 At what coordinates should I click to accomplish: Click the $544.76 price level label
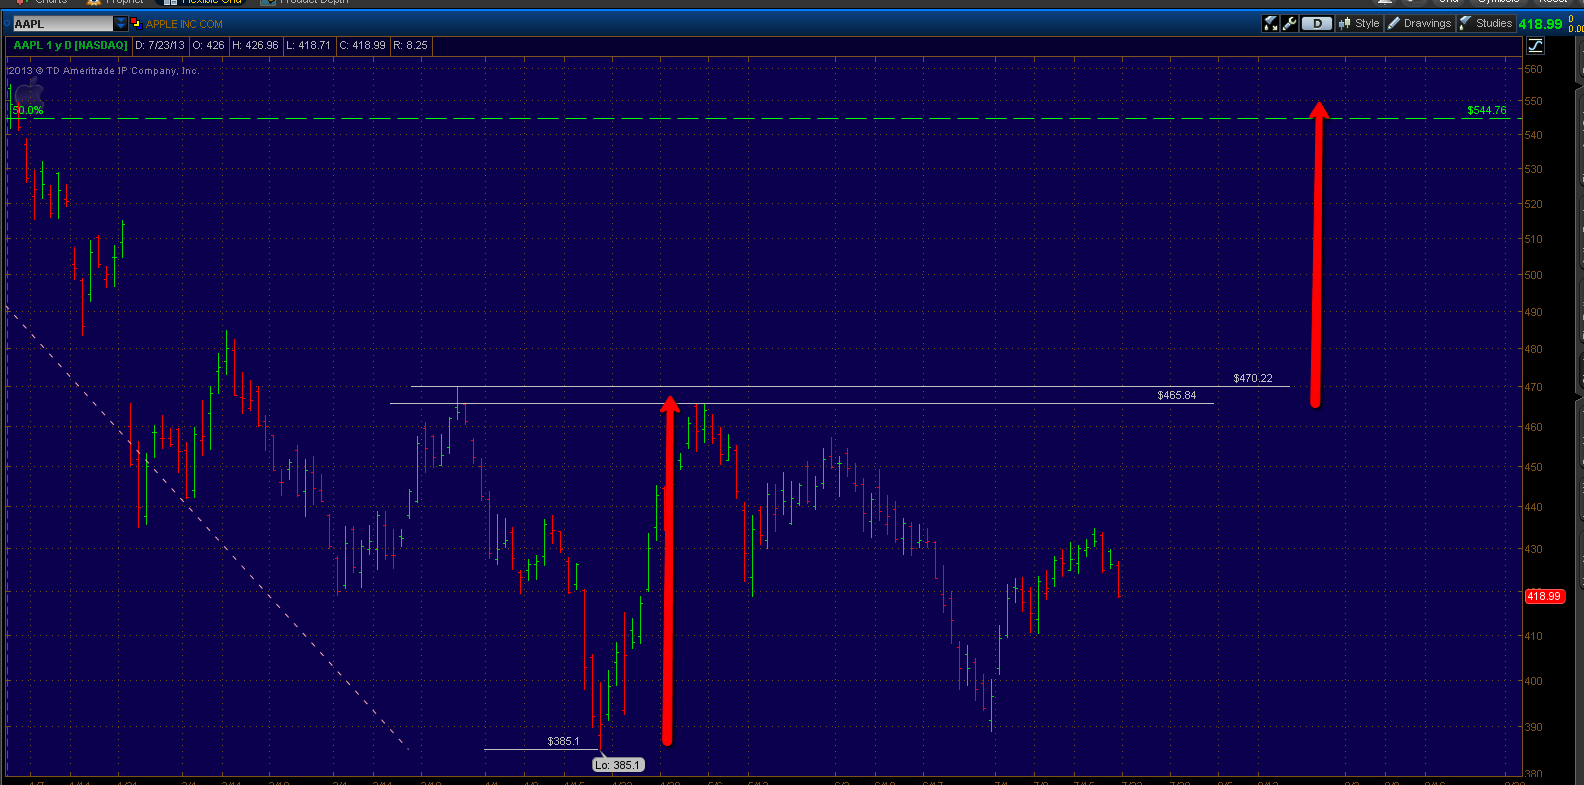[x=1486, y=110]
